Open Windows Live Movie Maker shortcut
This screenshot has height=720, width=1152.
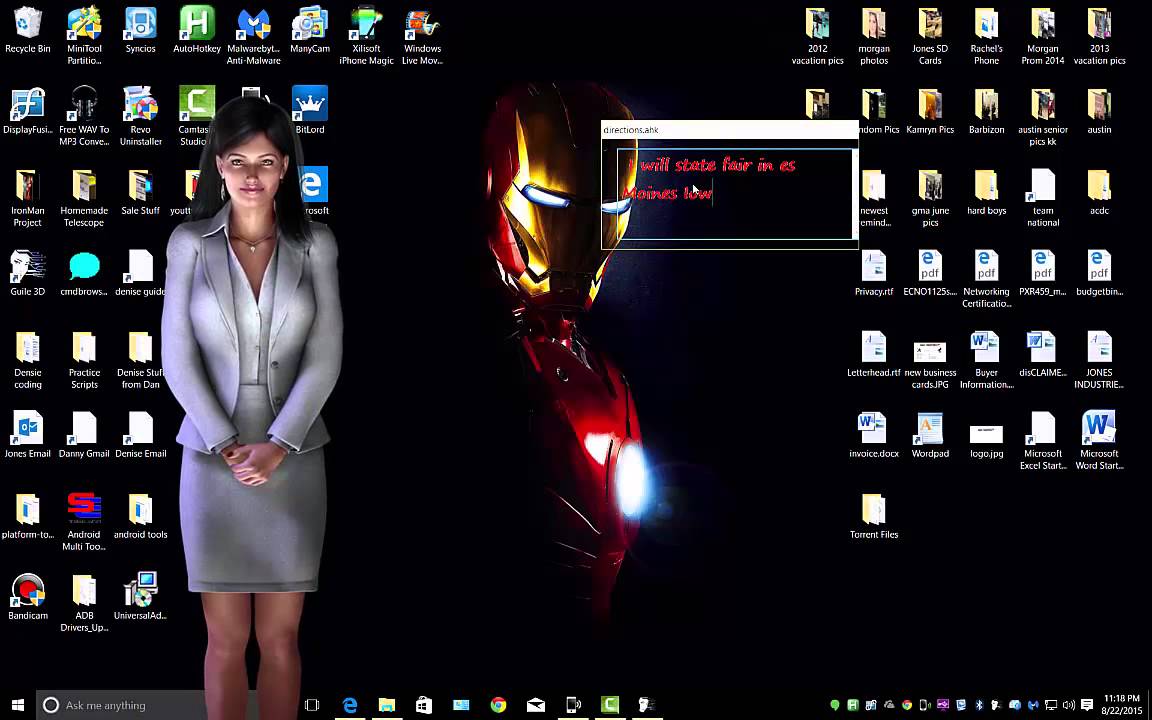pyautogui.click(x=422, y=35)
